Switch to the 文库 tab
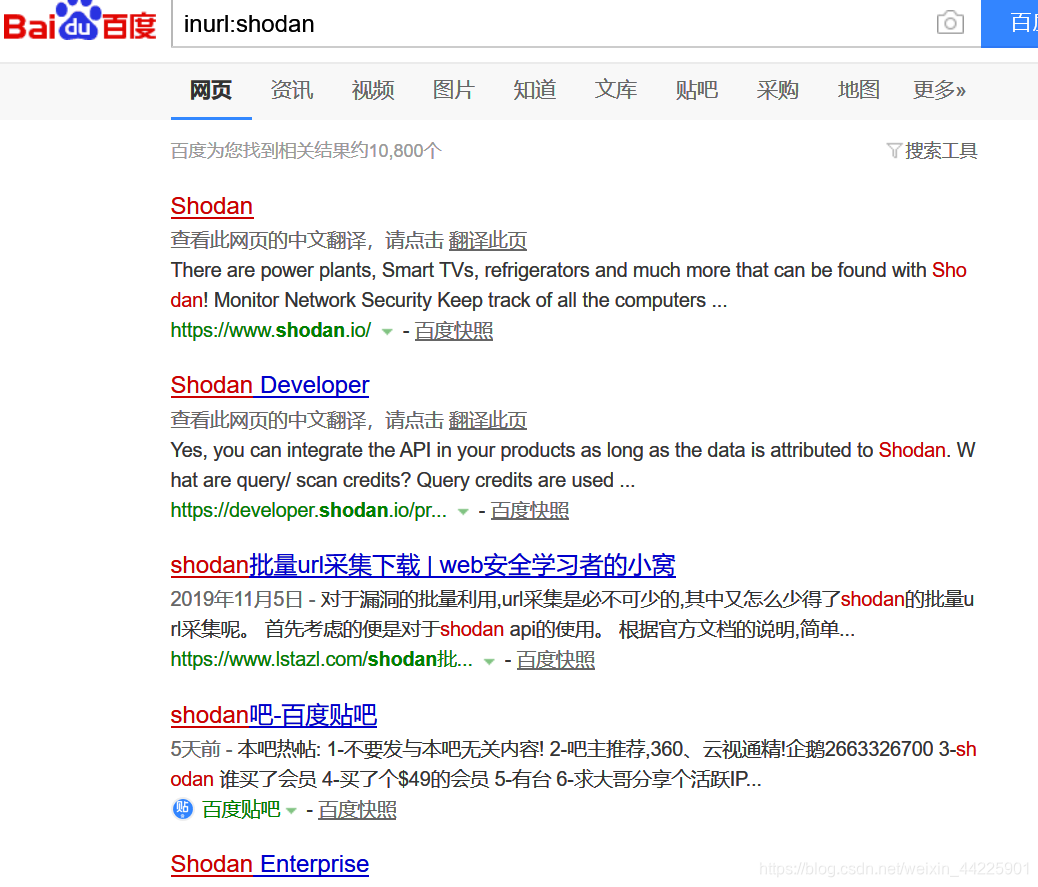The width and height of the screenshot is (1038, 887). tap(616, 89)
